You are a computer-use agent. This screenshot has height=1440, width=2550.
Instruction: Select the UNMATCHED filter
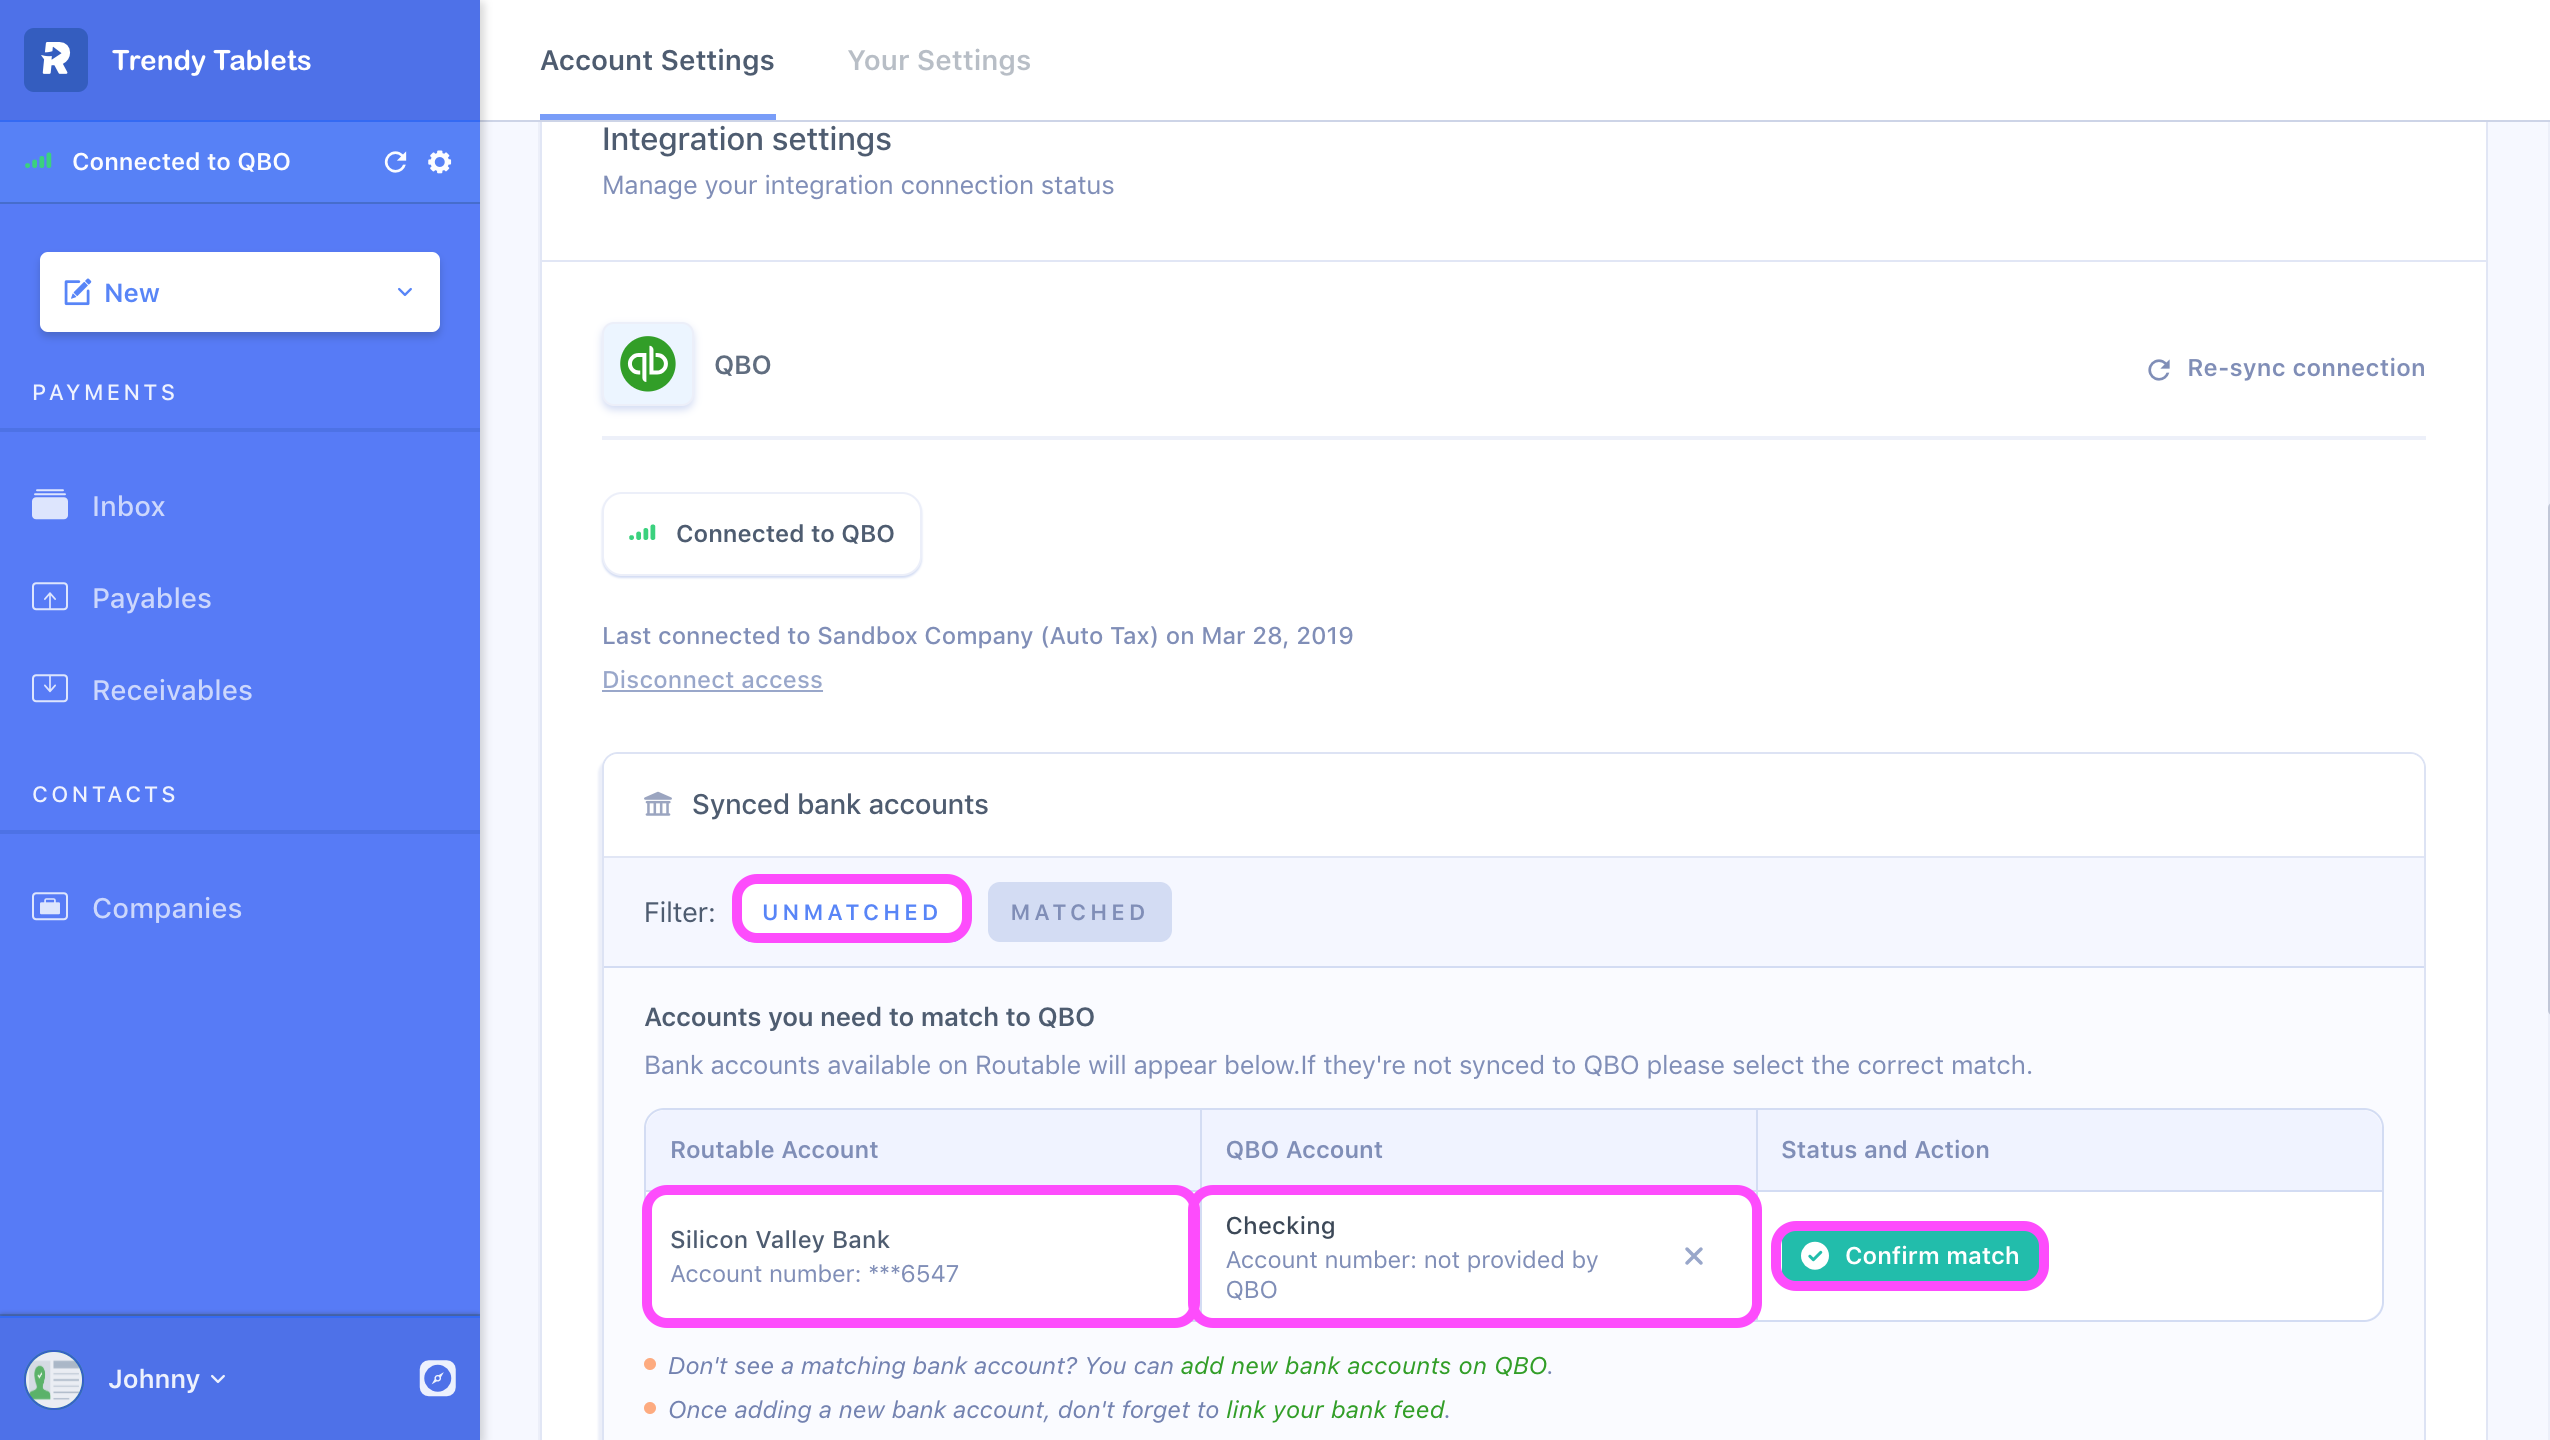point(851,911)
